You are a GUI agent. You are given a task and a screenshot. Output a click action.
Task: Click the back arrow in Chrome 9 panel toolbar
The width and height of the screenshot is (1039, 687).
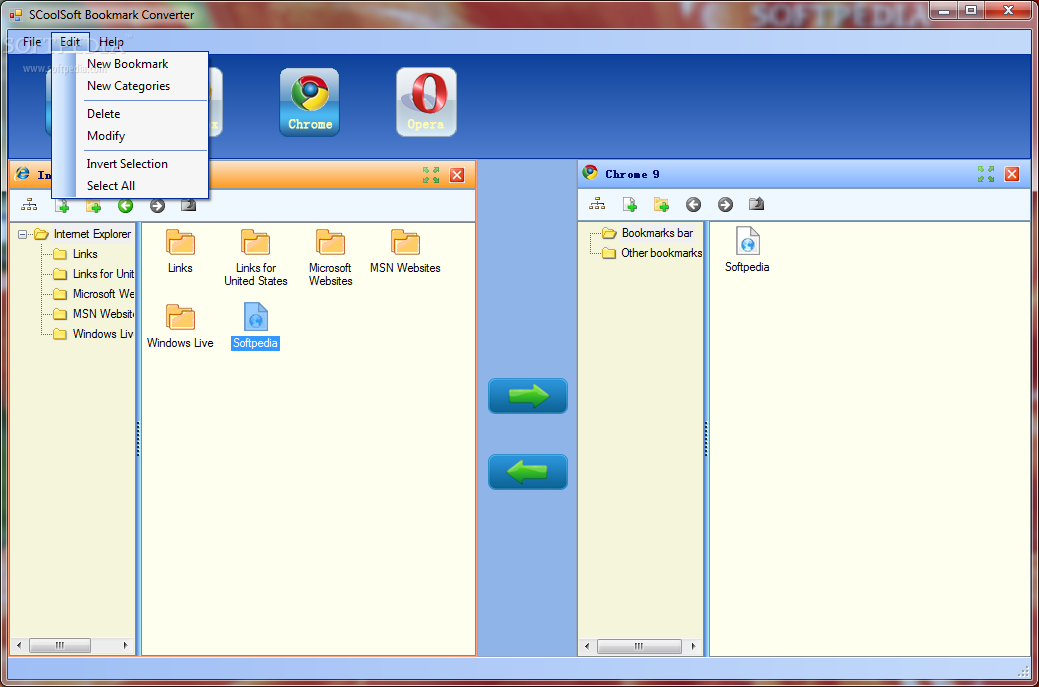(x=693, y=205)
